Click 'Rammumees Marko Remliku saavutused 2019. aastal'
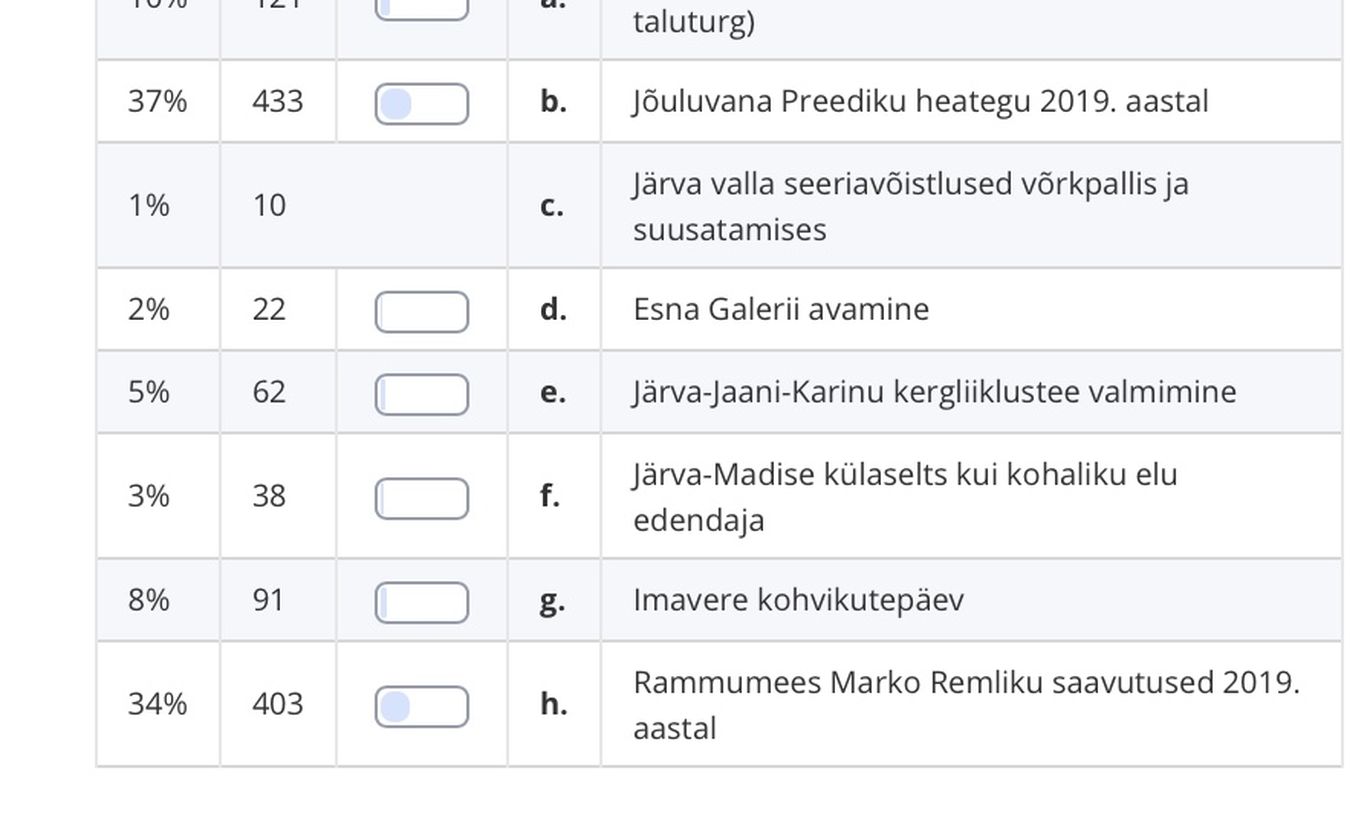 (x=966, y=704)
